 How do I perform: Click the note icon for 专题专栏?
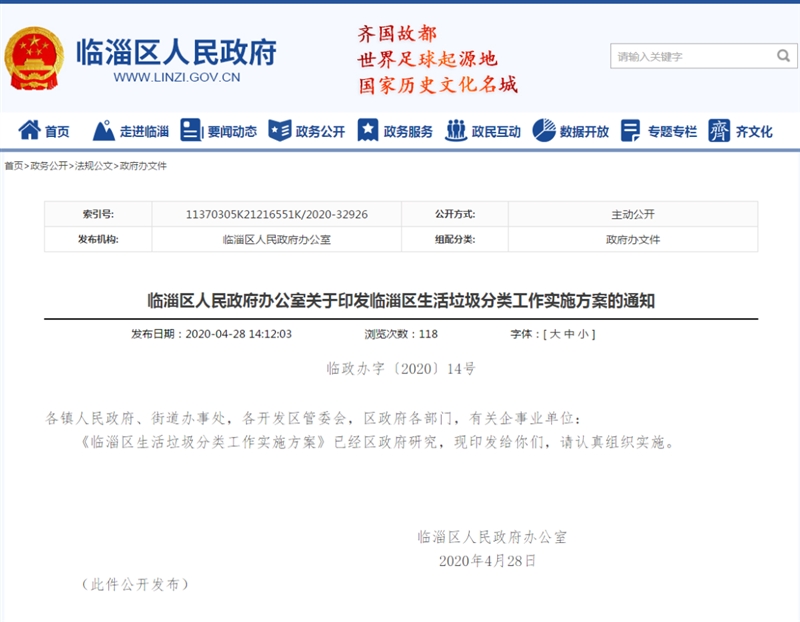(631, 131)
